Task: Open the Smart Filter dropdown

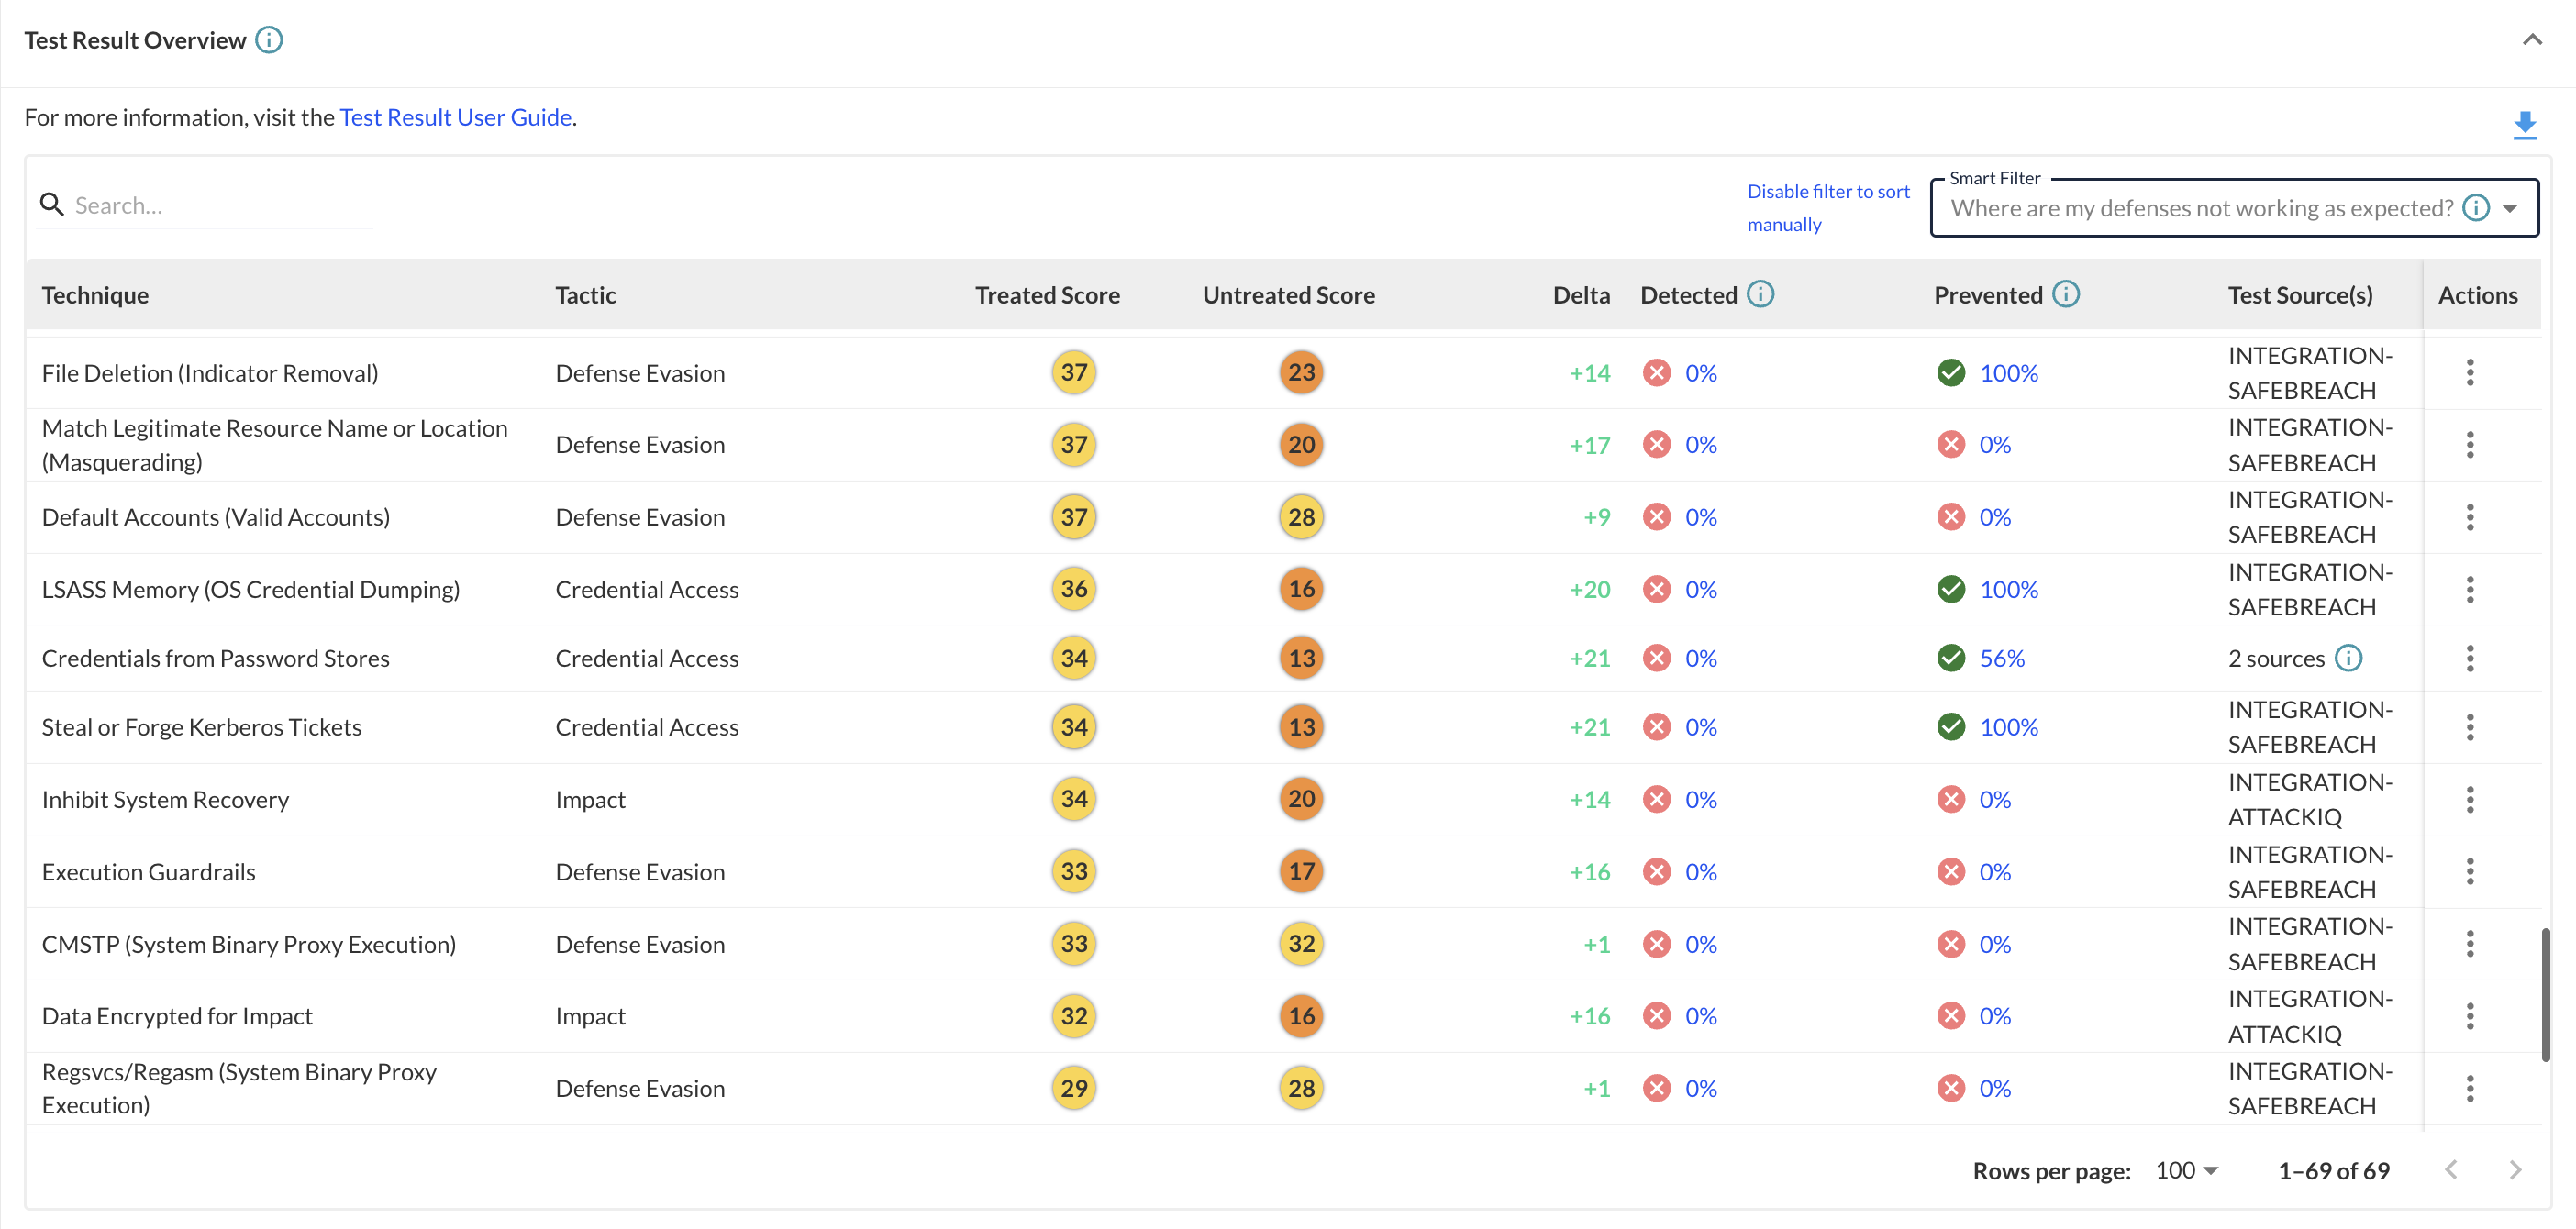Action: 2510,208
